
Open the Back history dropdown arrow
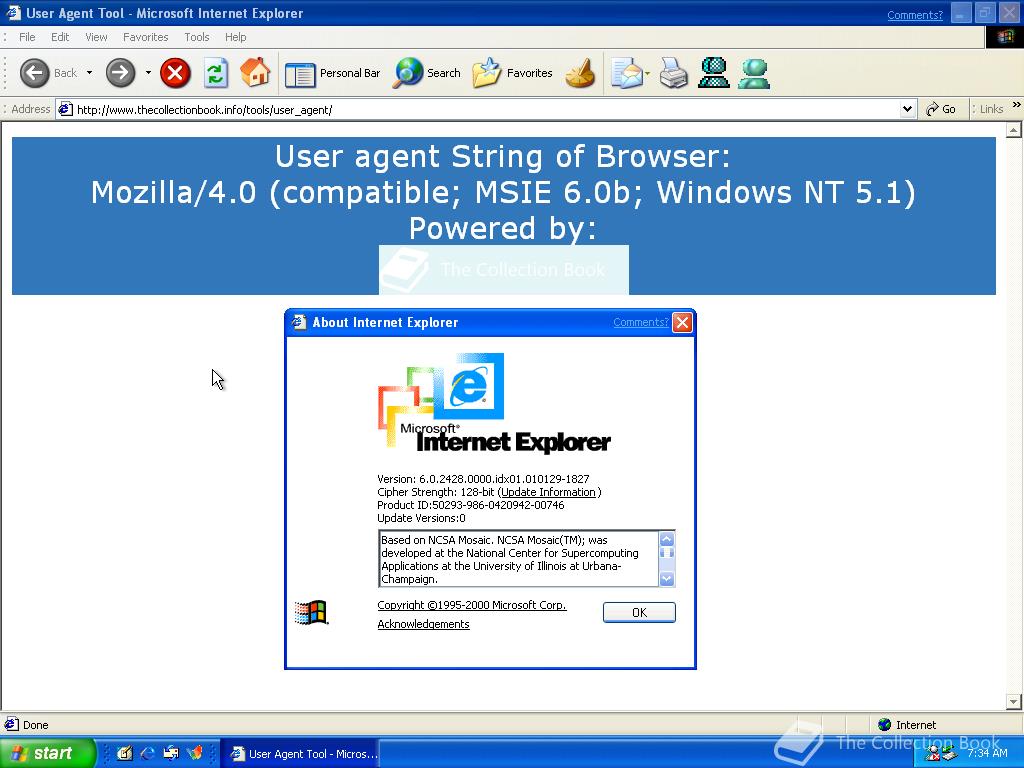pyautogui.click(x=89, y=72)
